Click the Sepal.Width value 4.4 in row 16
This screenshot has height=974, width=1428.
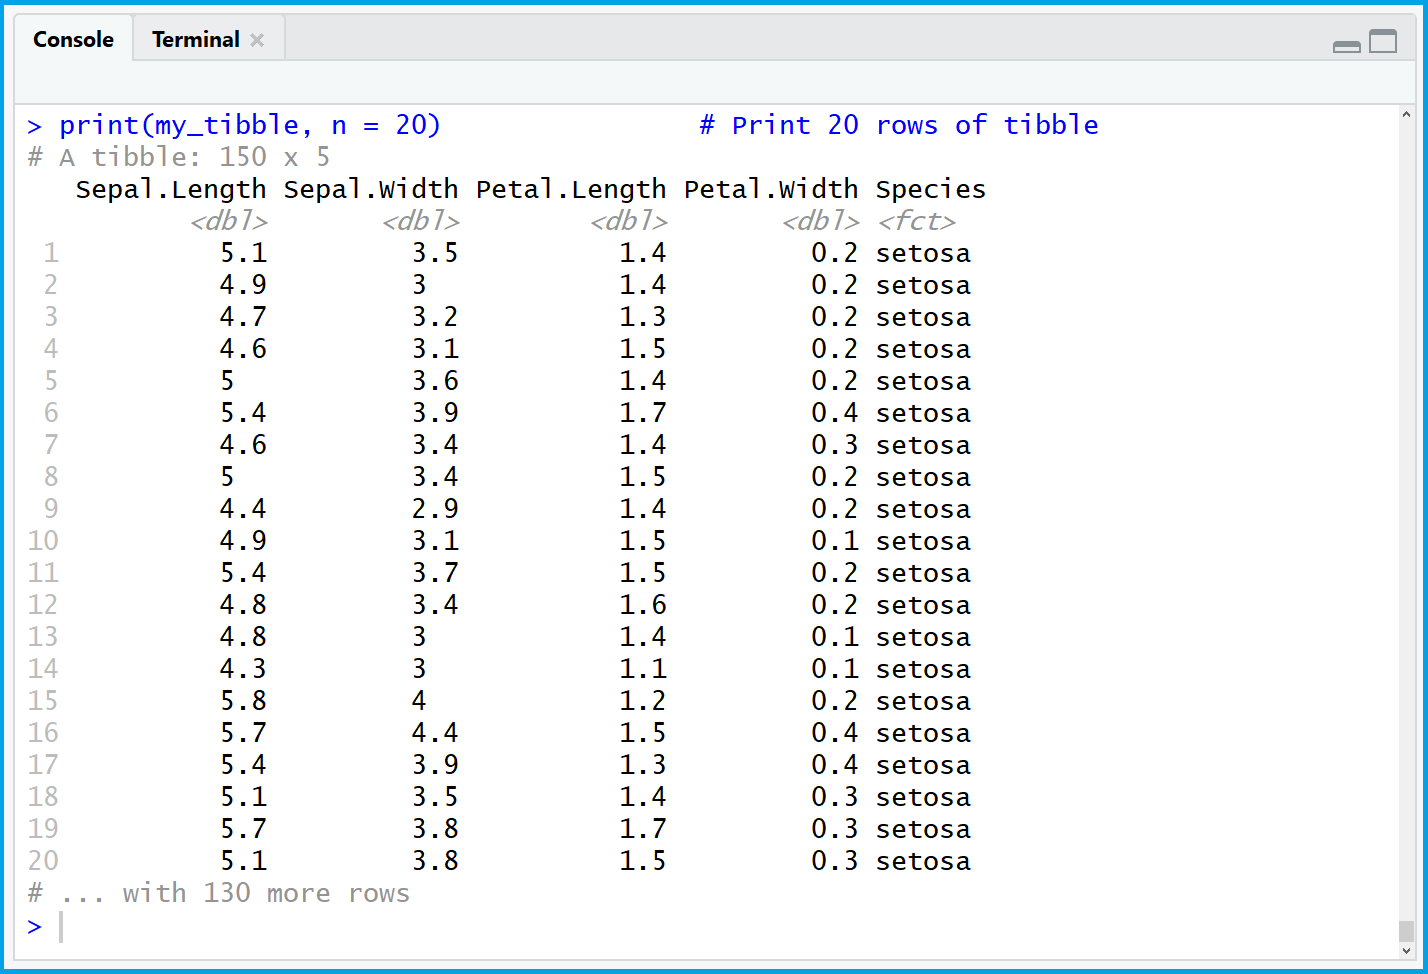tap(435, 733)
